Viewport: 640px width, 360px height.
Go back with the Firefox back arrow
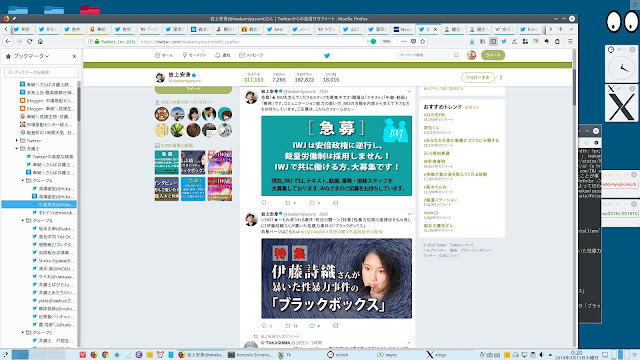[8, 42]
